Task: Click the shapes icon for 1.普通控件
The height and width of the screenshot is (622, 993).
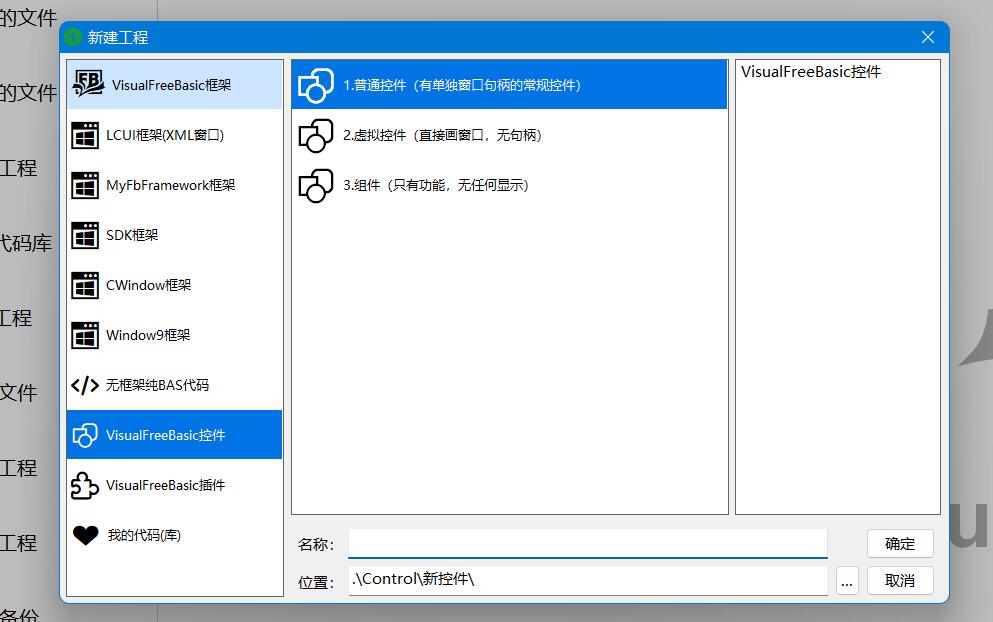Action: tap(316, 85)
